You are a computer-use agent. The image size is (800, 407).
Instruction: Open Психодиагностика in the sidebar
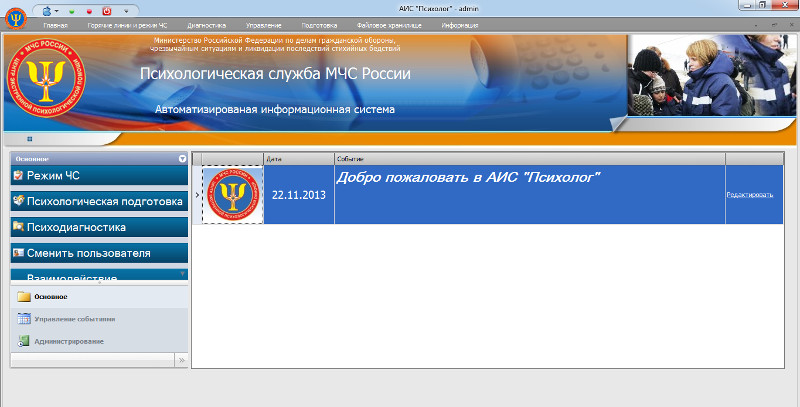pyautogui.click(x=99, y=227)
